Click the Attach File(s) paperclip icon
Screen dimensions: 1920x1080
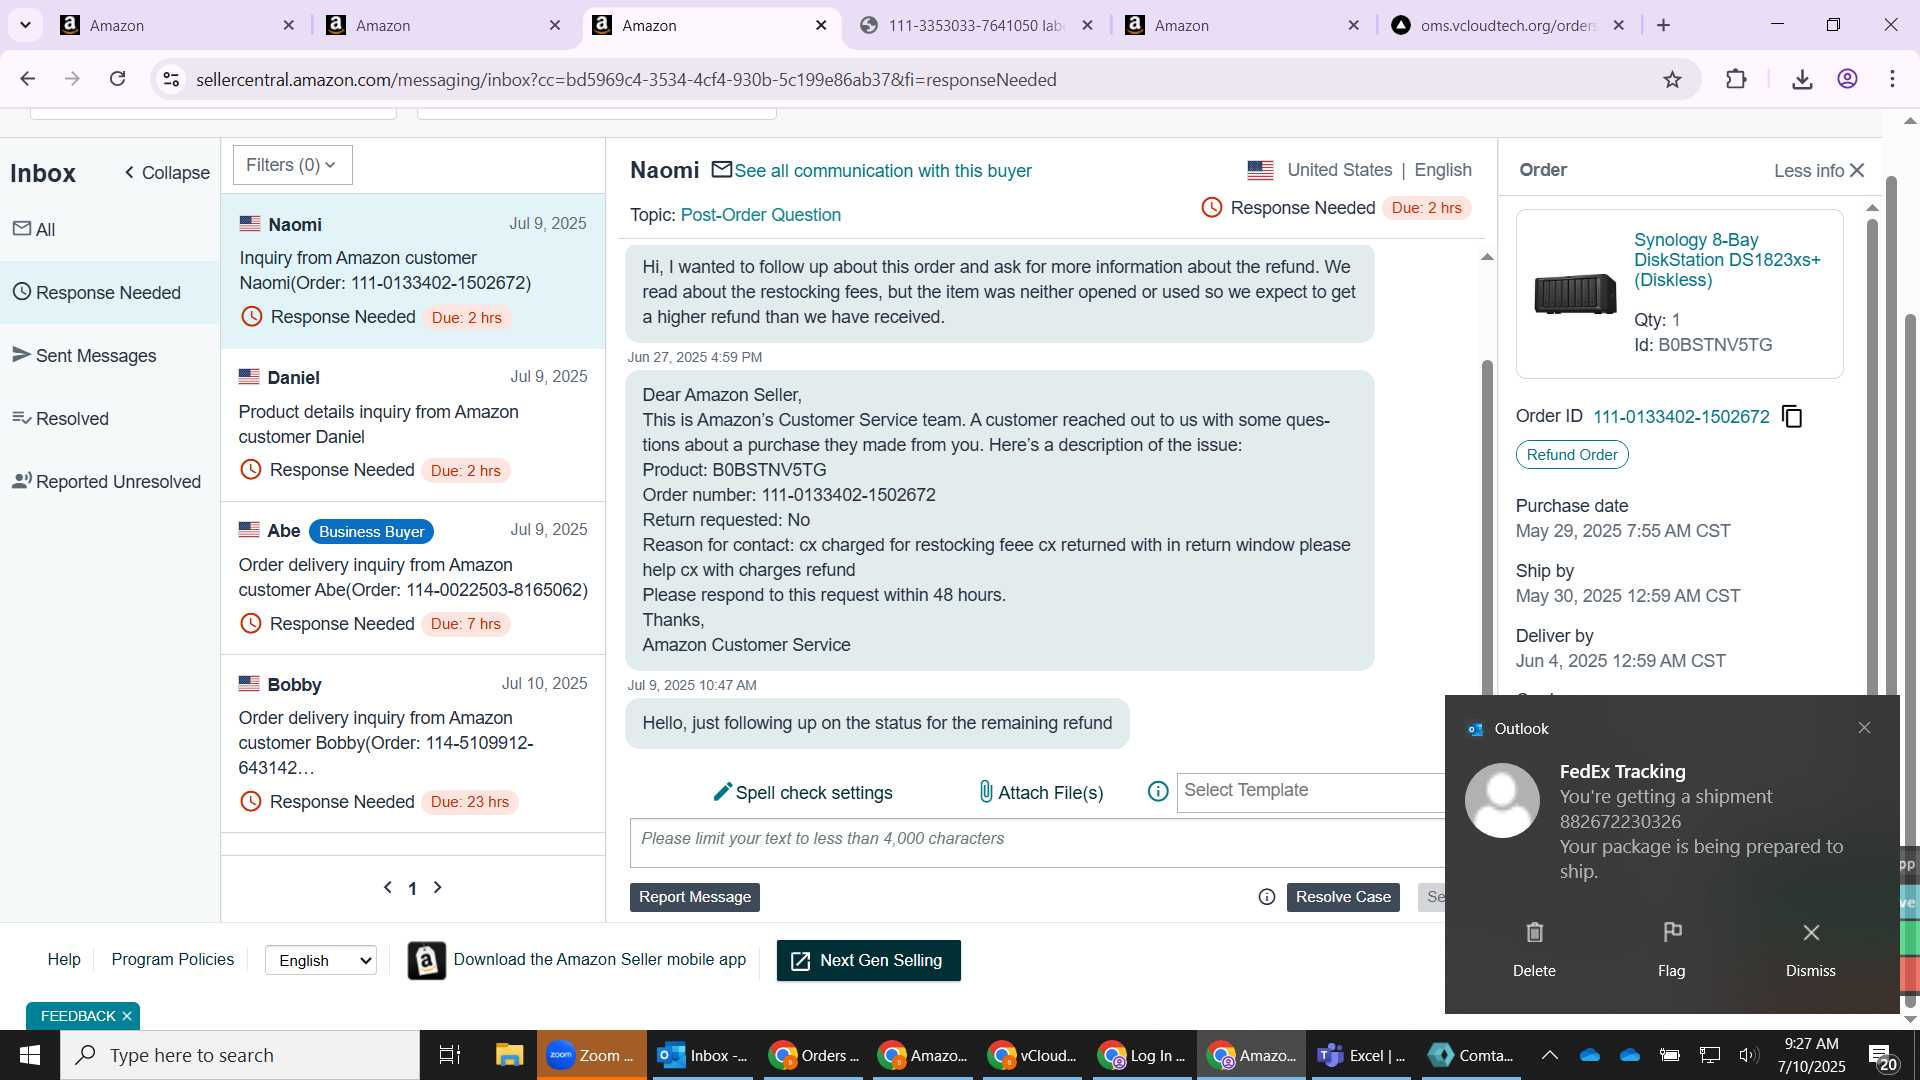[x=986, y=792]
